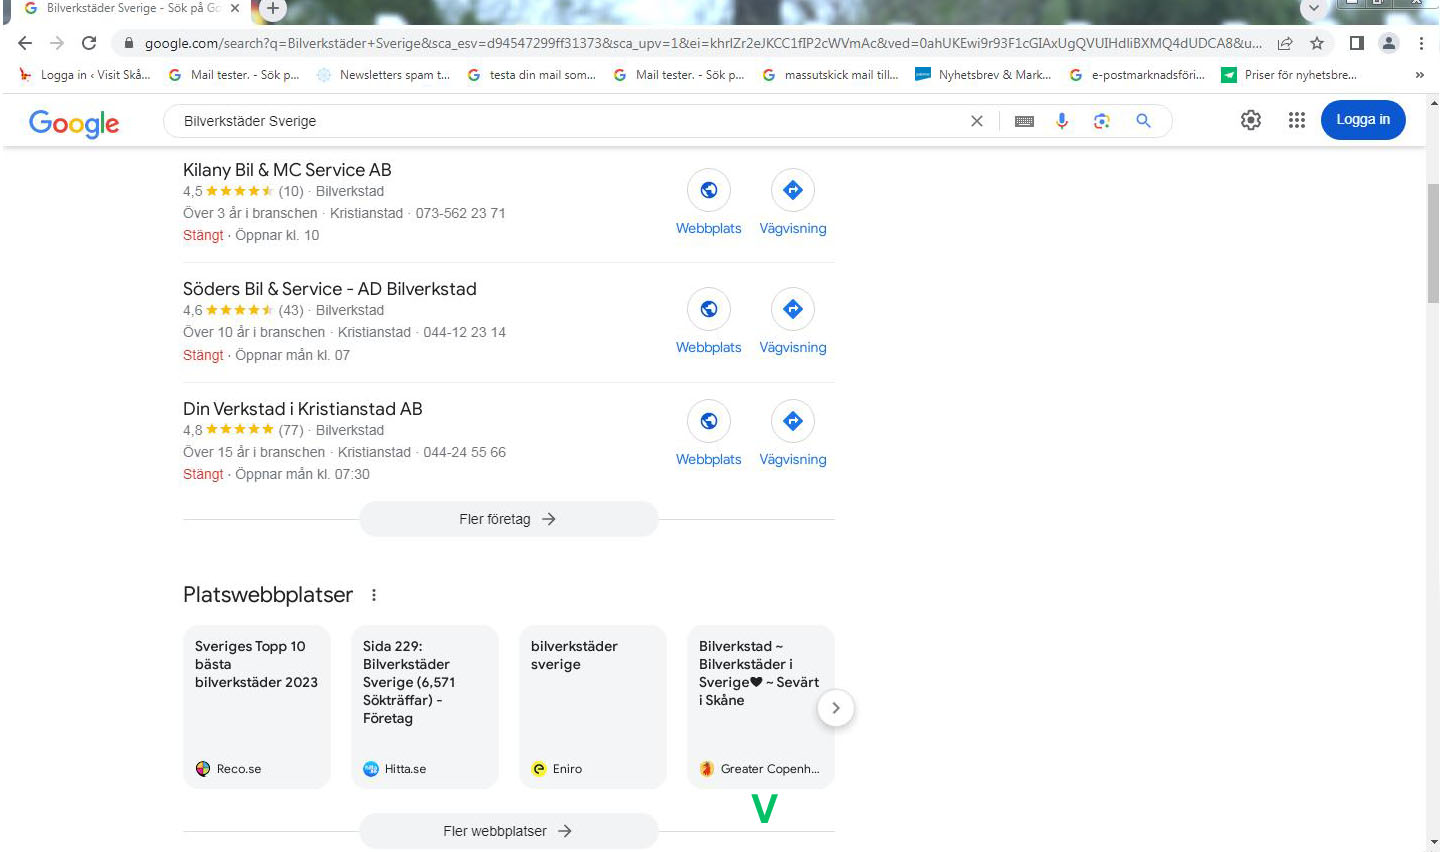Click the Fler webbplatser button
Viewport: 1440px width, 852px height.
tap(508, 831)
